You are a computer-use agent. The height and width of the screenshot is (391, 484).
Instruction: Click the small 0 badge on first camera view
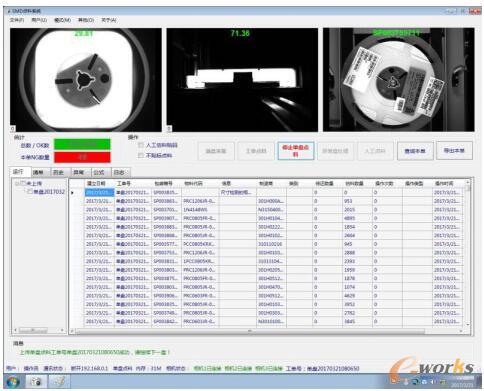(x=13, y=128)
